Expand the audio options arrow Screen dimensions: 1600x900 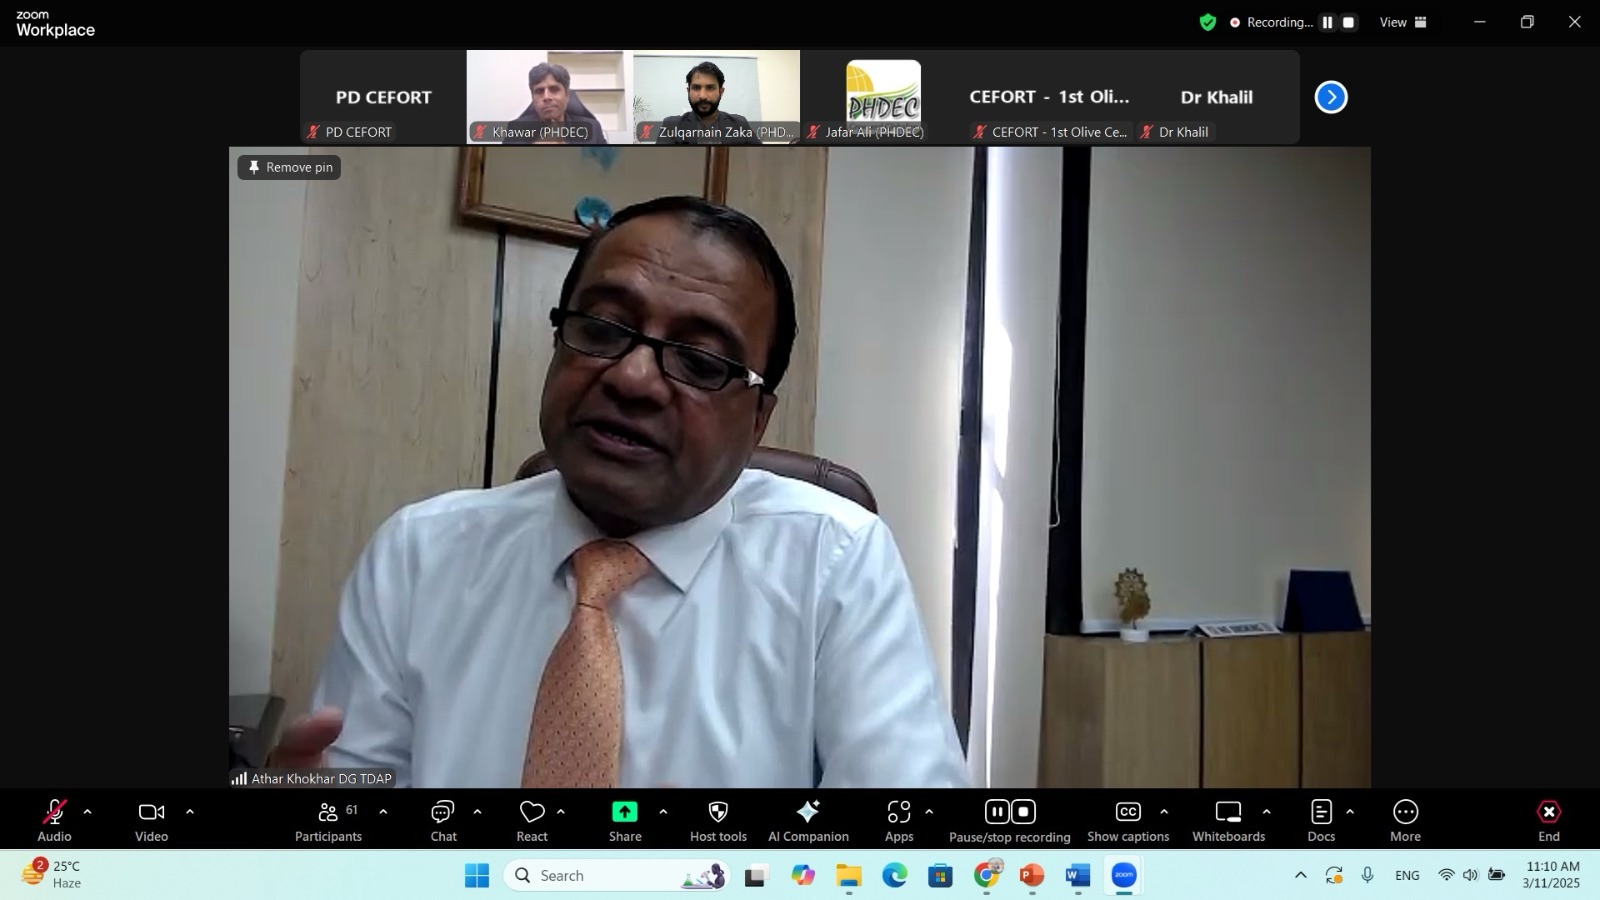(87, 812)
